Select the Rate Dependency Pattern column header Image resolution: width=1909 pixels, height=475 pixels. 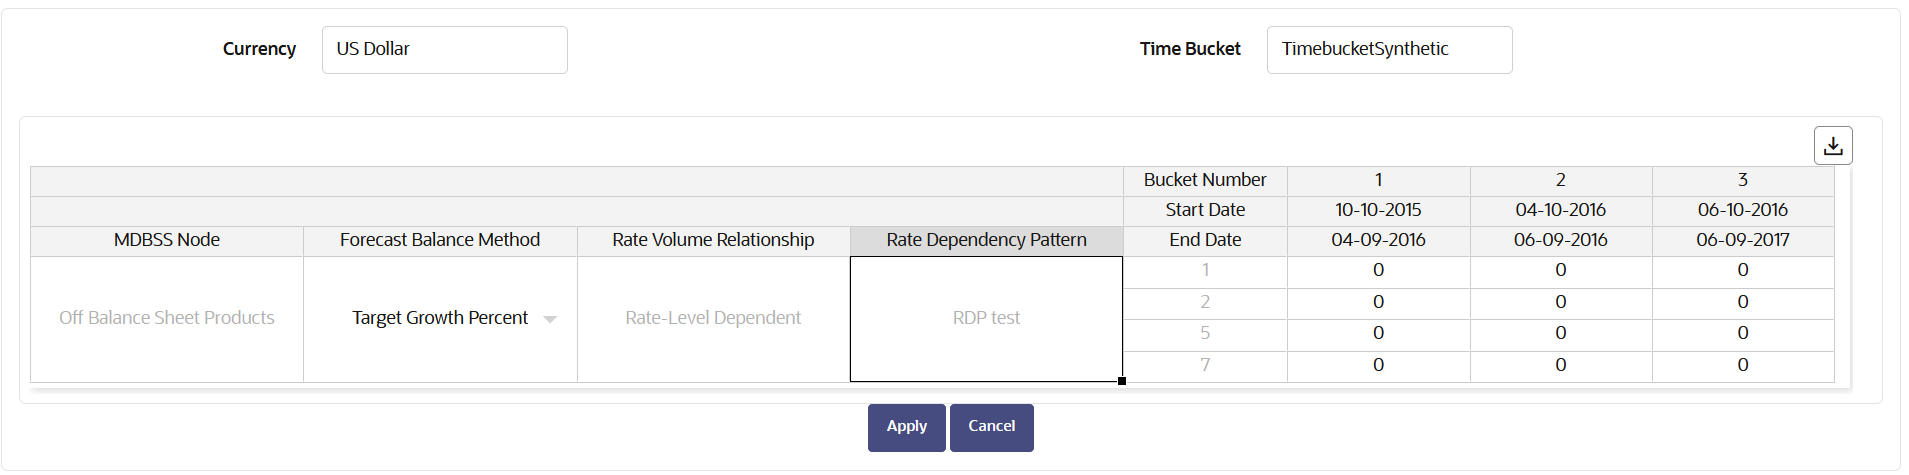(x=986, y=240)
